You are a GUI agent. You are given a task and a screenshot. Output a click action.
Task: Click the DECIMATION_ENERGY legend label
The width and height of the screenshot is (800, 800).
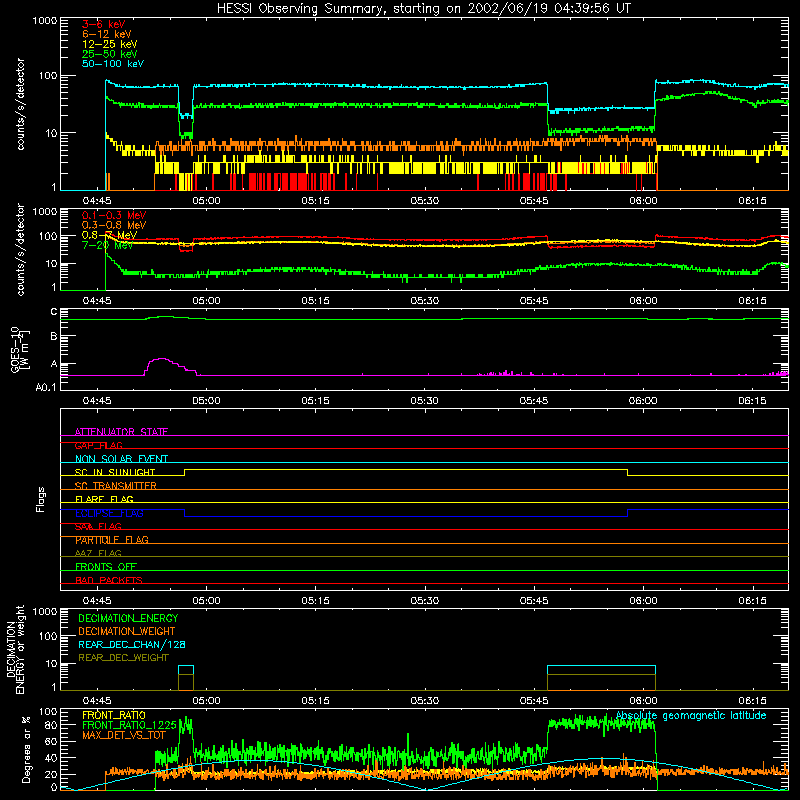128,618
